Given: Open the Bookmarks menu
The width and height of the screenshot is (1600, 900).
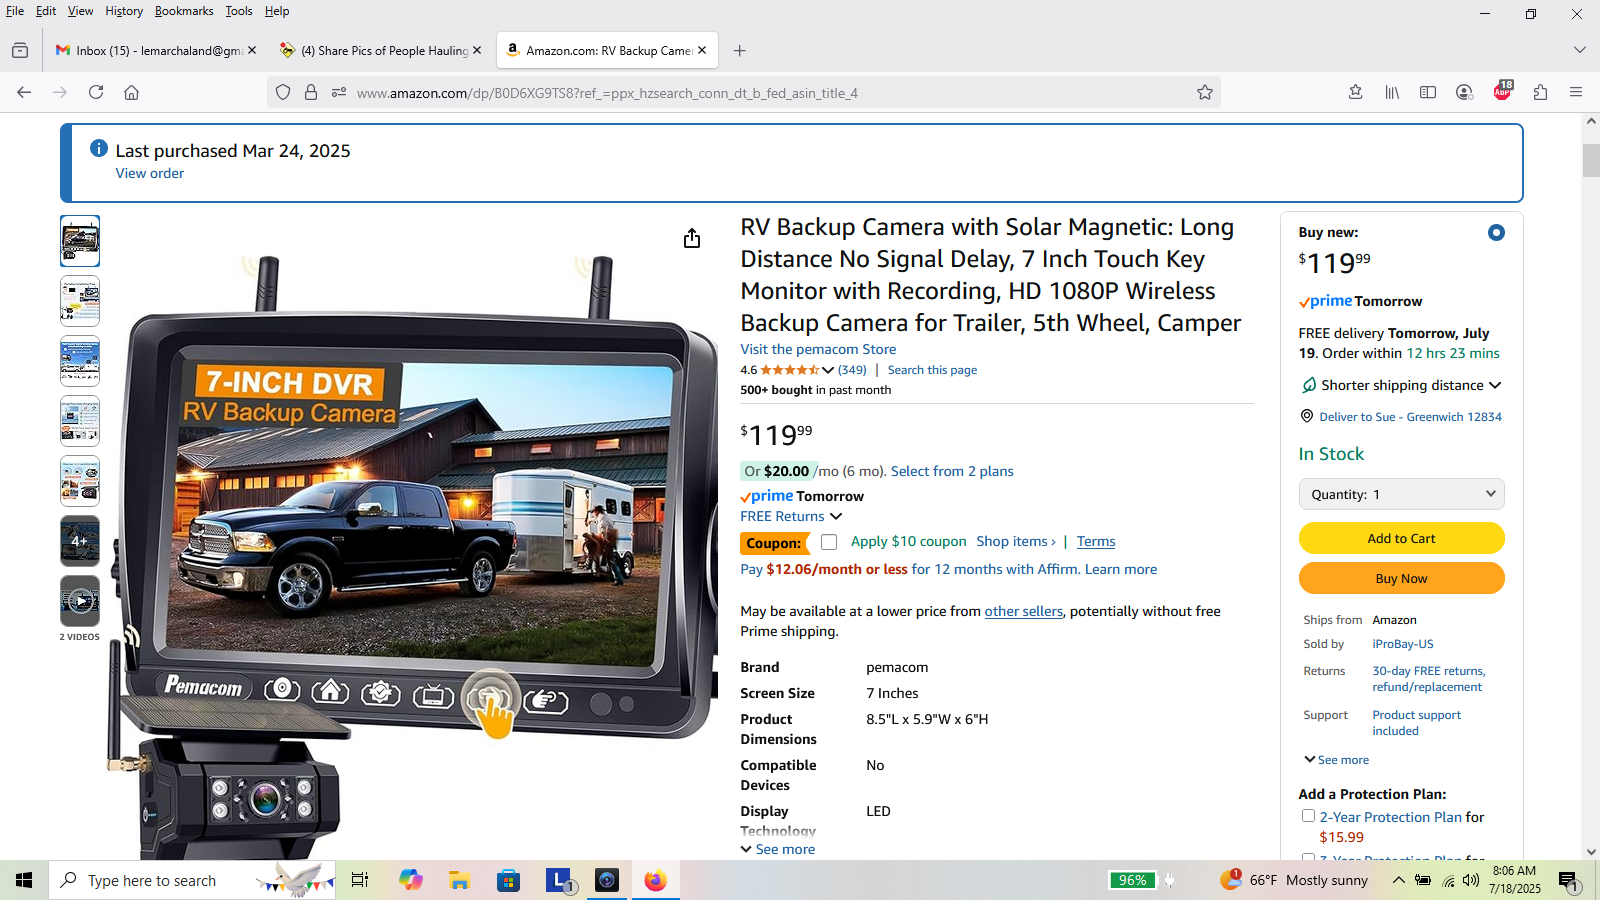Looking at the screenshot, I should coord(183,11).
